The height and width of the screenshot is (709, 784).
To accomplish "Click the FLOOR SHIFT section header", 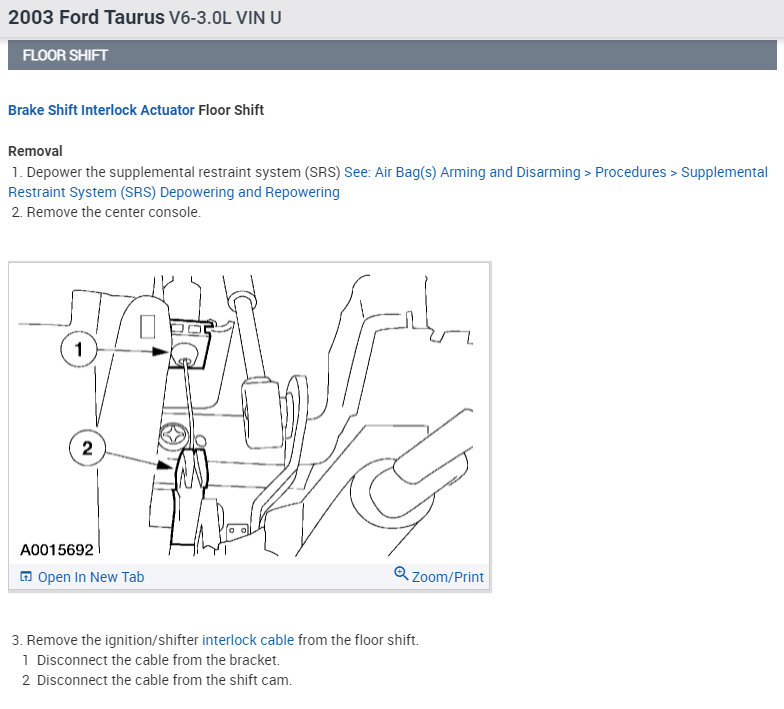I will point(392,55).
